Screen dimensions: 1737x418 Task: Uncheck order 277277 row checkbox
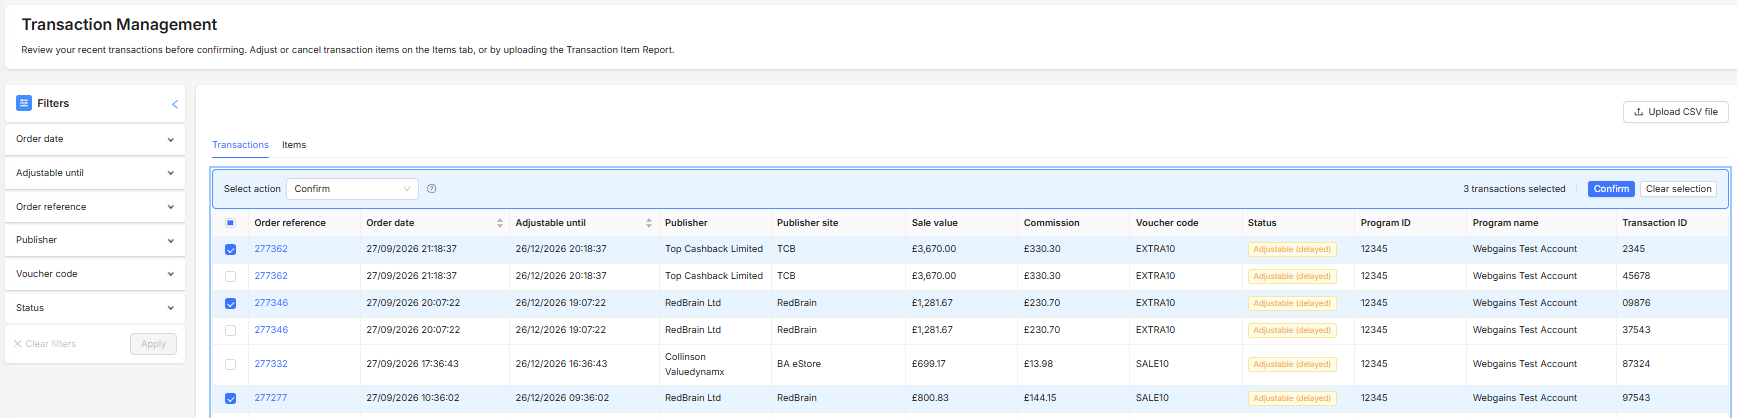coord(231,399)
